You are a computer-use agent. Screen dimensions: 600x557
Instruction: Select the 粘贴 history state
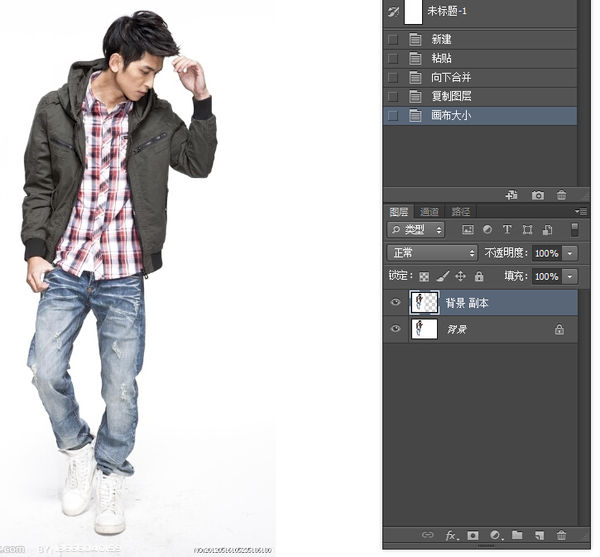tap(480, 58)
